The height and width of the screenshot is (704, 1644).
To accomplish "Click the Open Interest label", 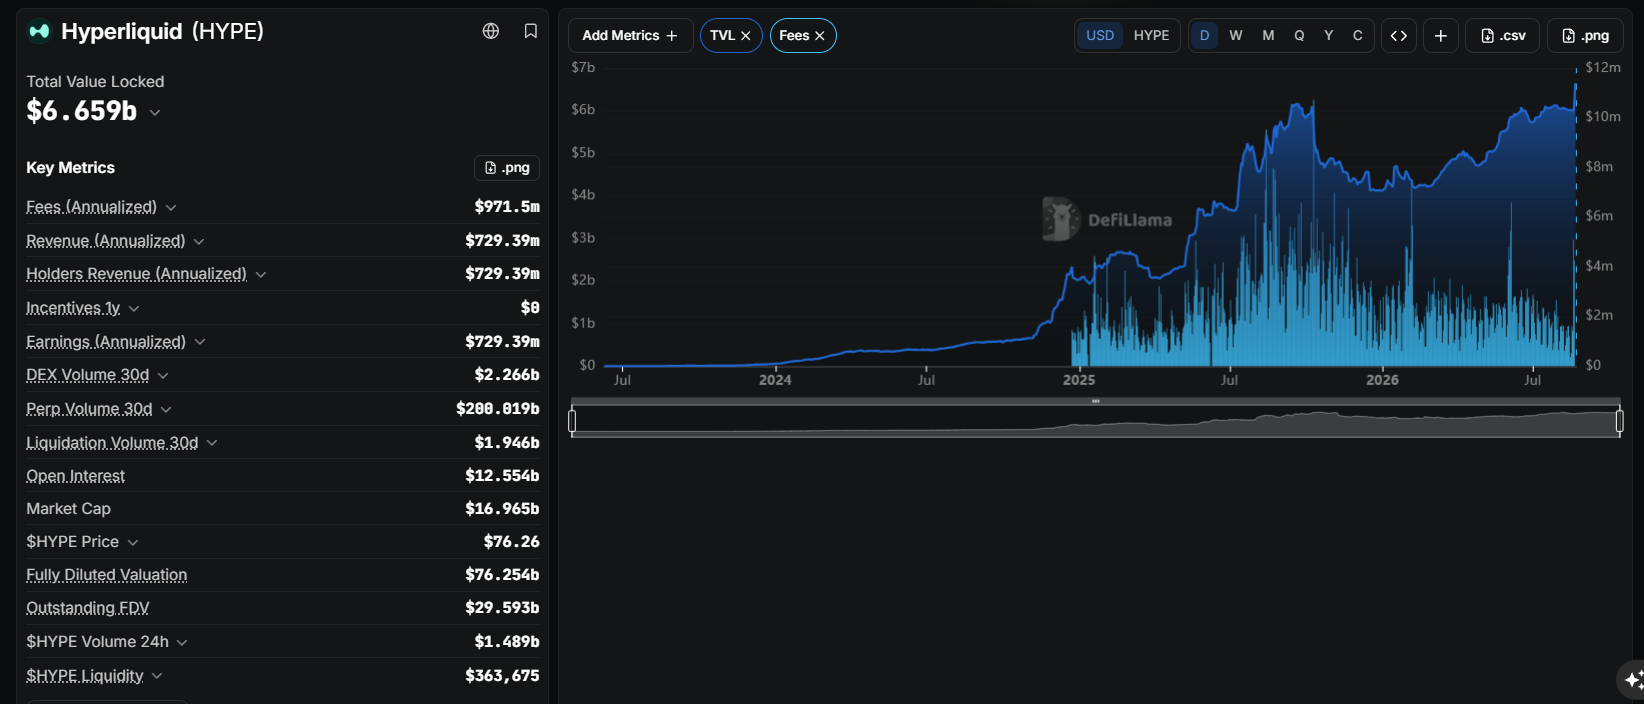I will (75, 476).
